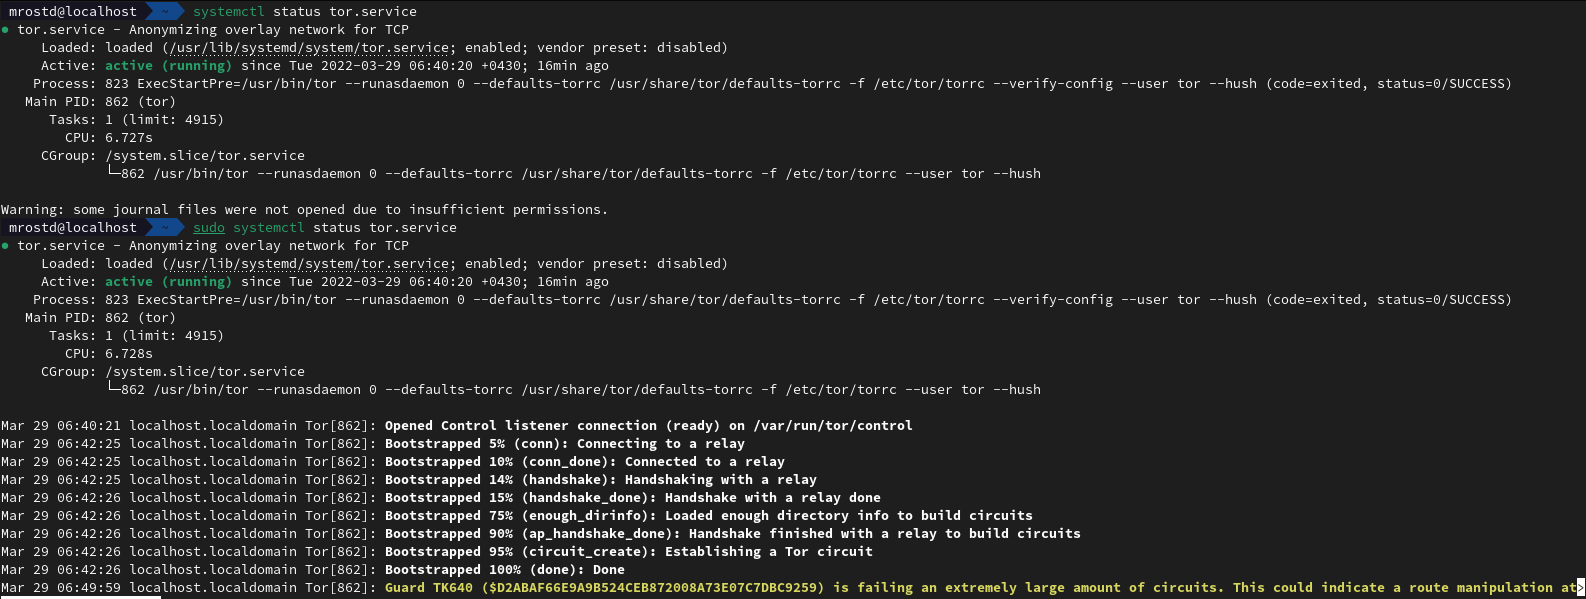1586x599 pixels.
Task: Click the "Opened Control listener connection" log entry
Action: coord(648,426)
